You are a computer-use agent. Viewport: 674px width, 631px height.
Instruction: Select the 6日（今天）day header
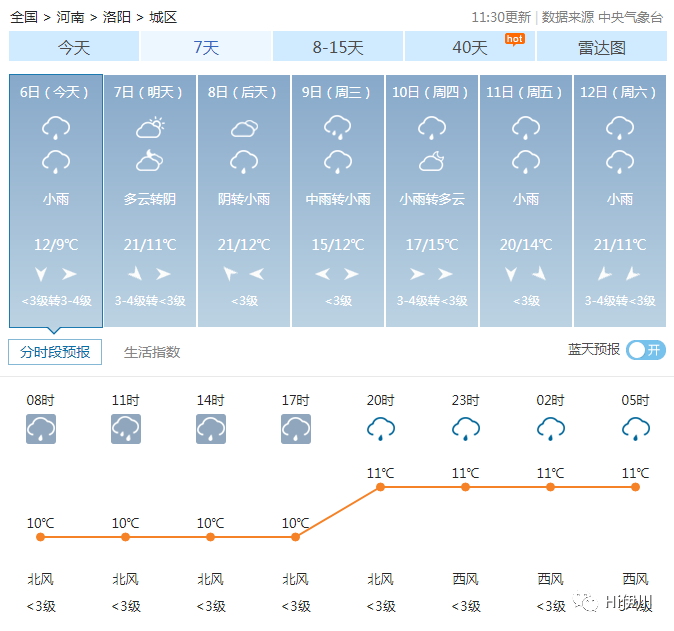(54, 92)
